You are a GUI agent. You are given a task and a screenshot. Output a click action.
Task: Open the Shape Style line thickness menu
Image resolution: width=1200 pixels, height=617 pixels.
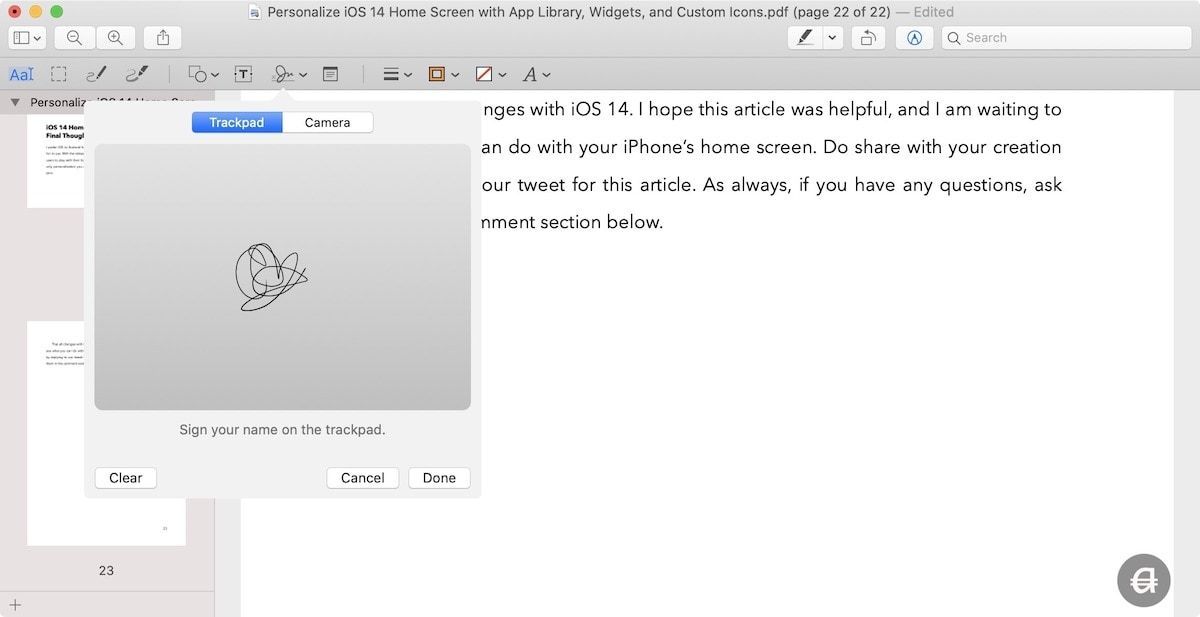pos(397,74)
